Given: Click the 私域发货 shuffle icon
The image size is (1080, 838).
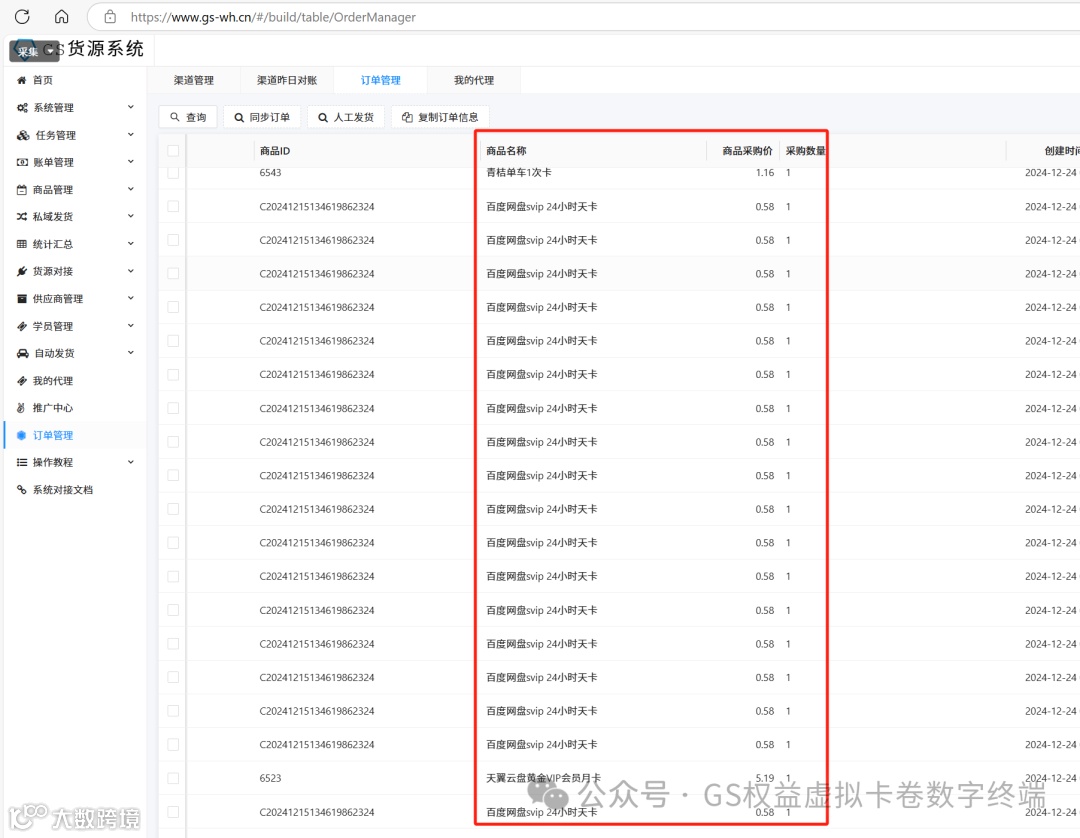Looking at the screenshot, I should click(x=22, y=216).
